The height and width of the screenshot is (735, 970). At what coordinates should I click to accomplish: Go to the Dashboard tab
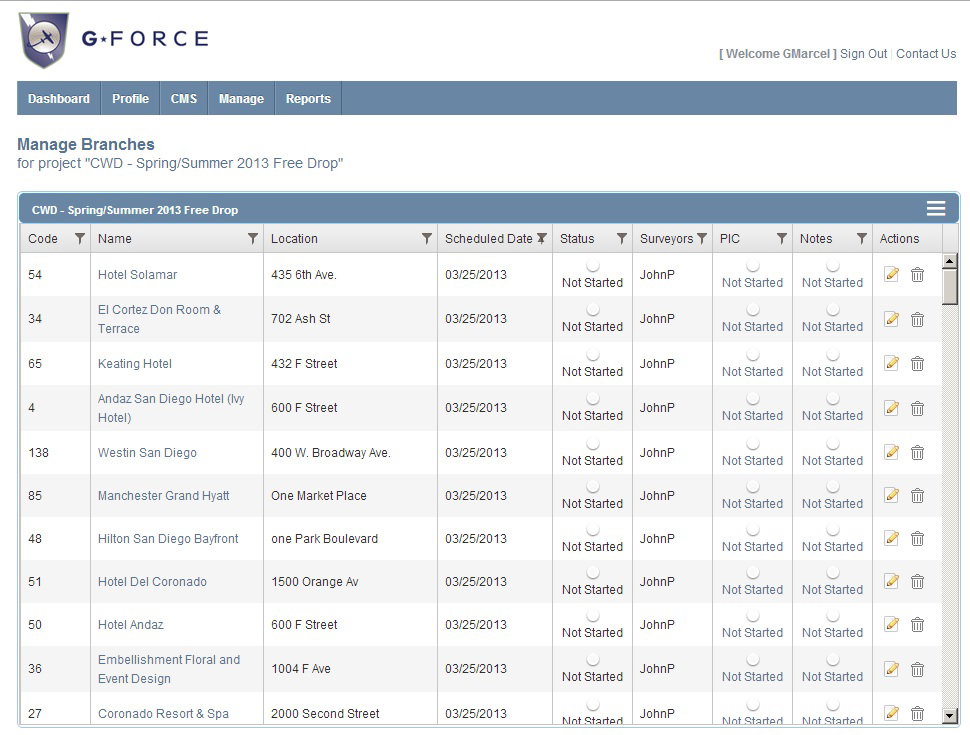pos(59,98)
